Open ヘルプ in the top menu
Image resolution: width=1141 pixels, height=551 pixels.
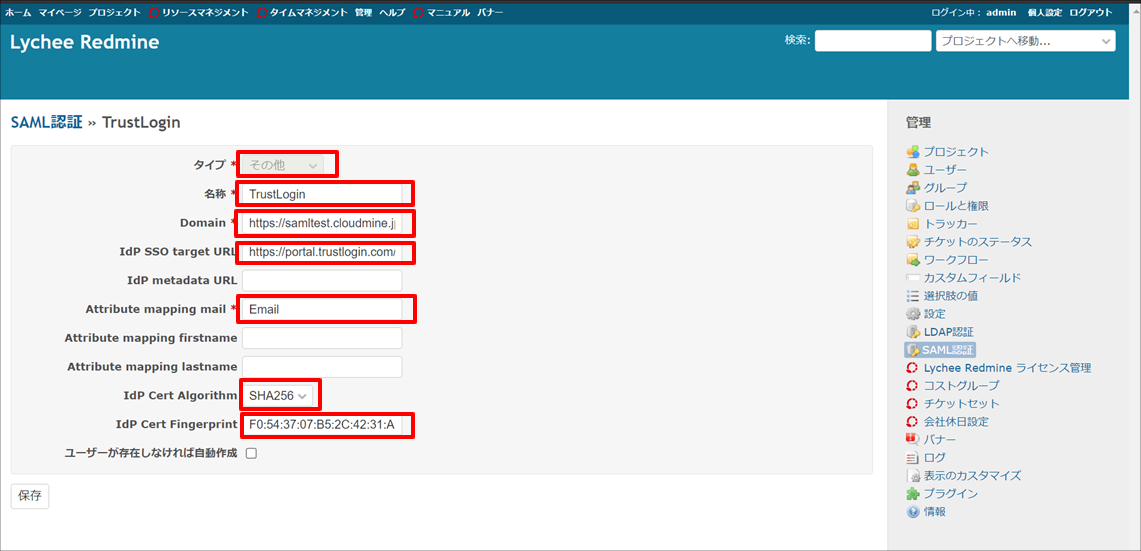[392, 13]
